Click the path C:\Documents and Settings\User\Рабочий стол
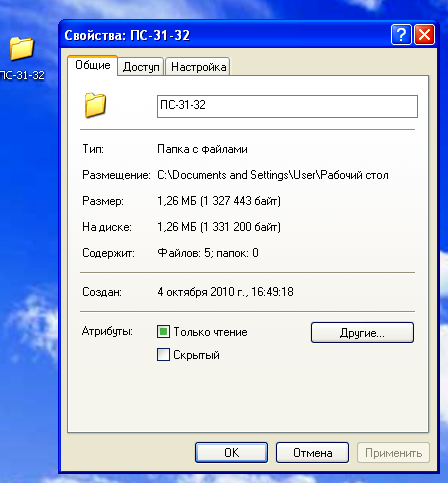448x483 pixels. coord(273,175)
